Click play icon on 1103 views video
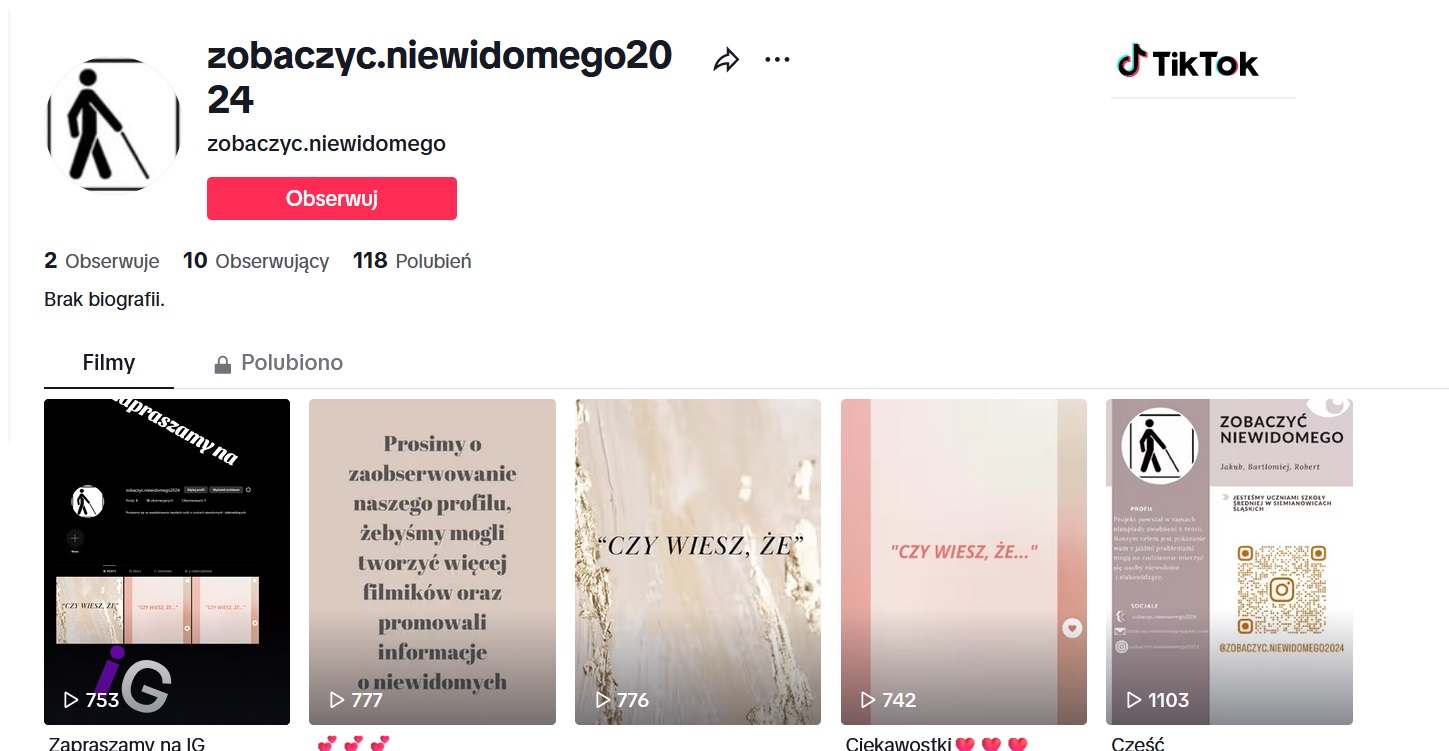 click(1134, 700)
